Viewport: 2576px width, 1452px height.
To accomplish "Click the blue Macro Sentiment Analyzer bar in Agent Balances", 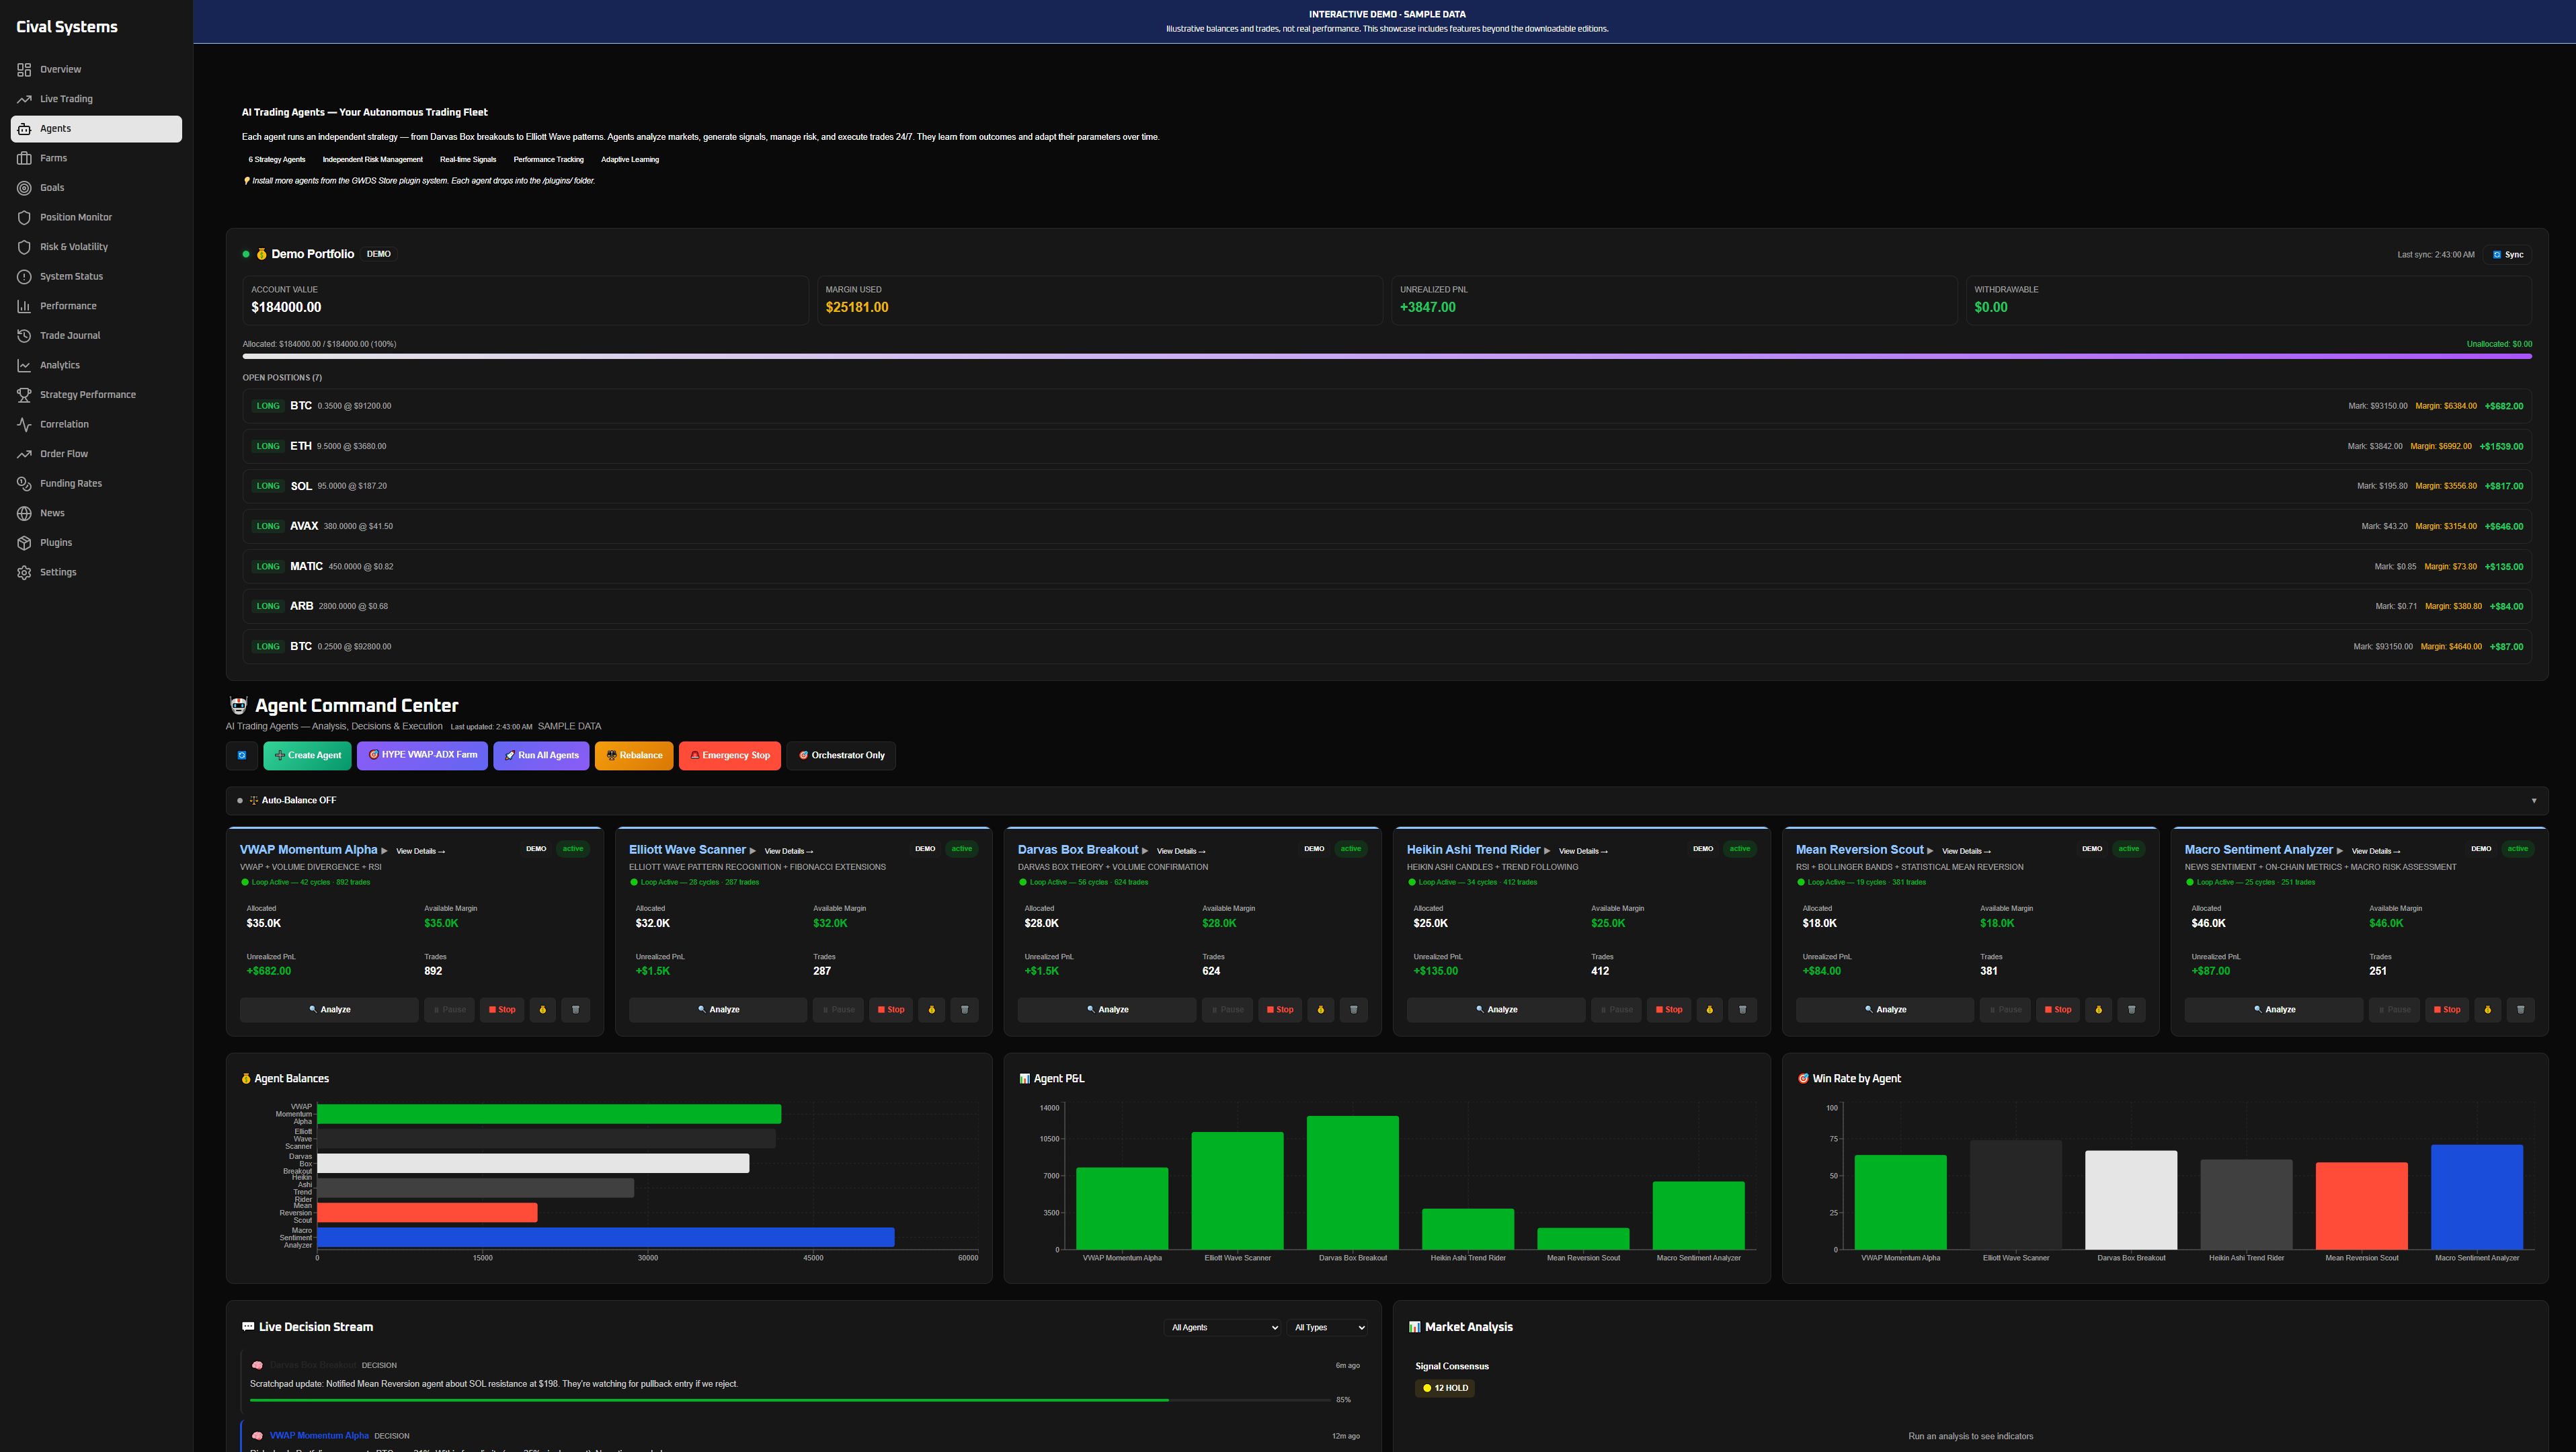I will point(606,1237).
